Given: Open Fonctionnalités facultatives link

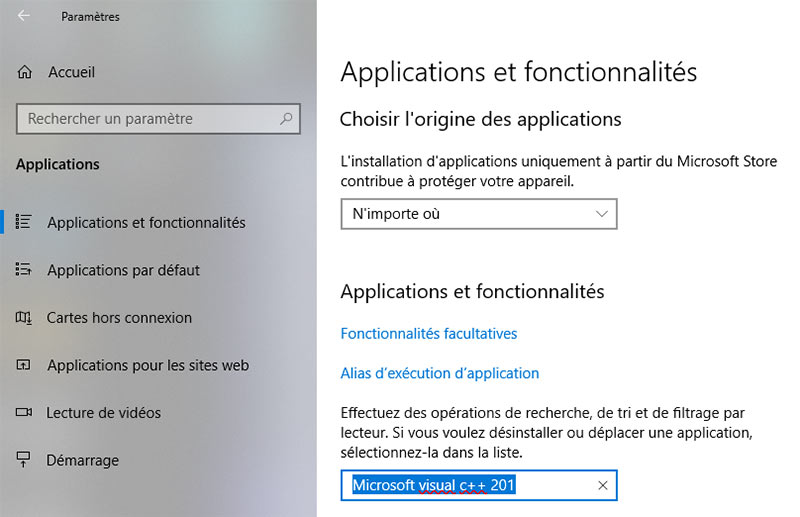Looking at the screenshot, I should 429,333.
